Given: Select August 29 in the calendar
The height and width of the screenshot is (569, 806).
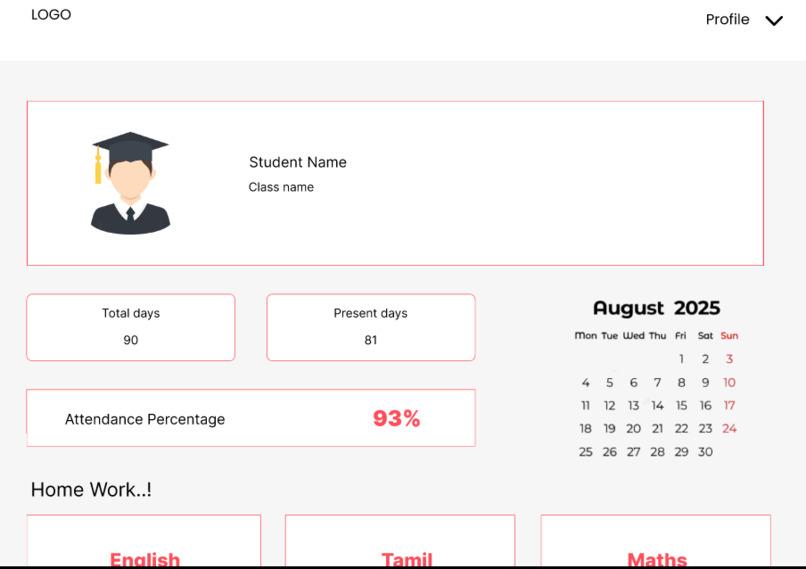Looking at the screenshot, I should point(681,452).
